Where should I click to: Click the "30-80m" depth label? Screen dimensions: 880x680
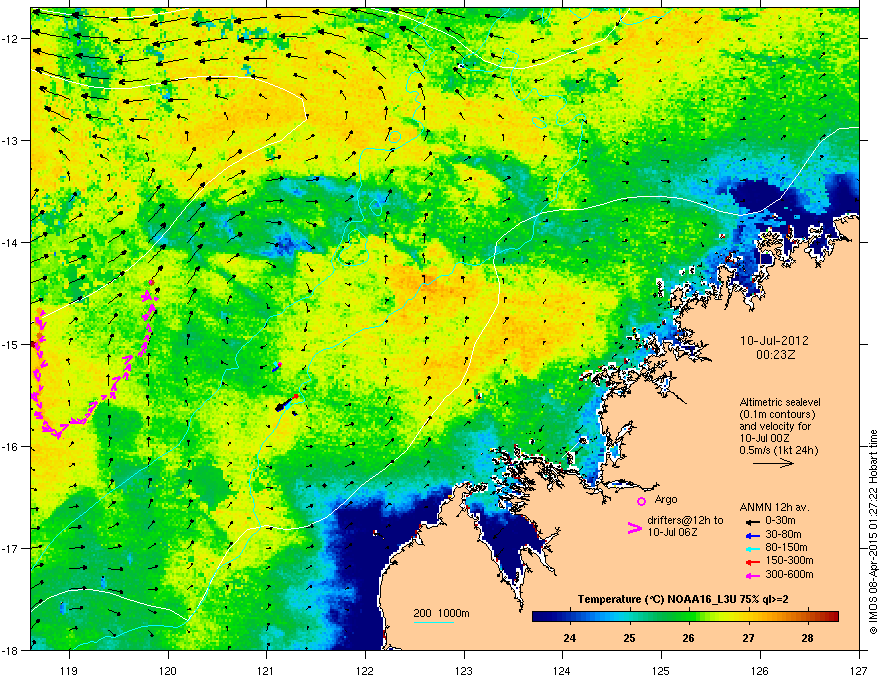tap(783, 534)
